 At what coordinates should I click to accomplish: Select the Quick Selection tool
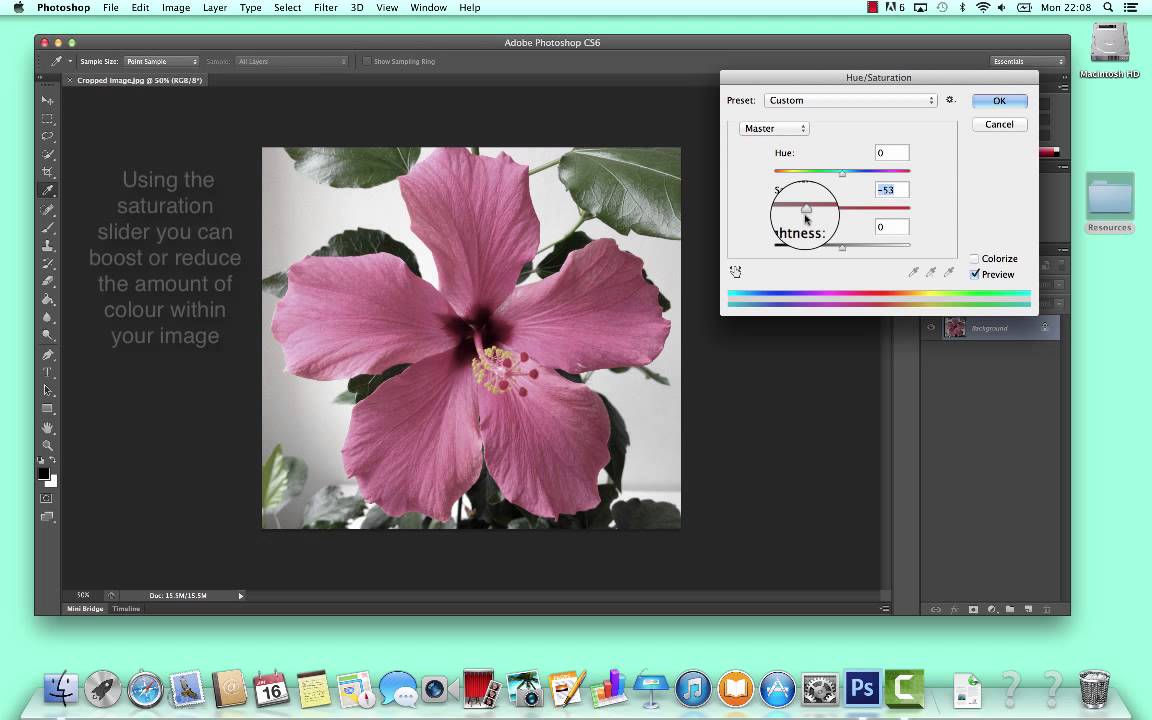(x=48, y=154)
